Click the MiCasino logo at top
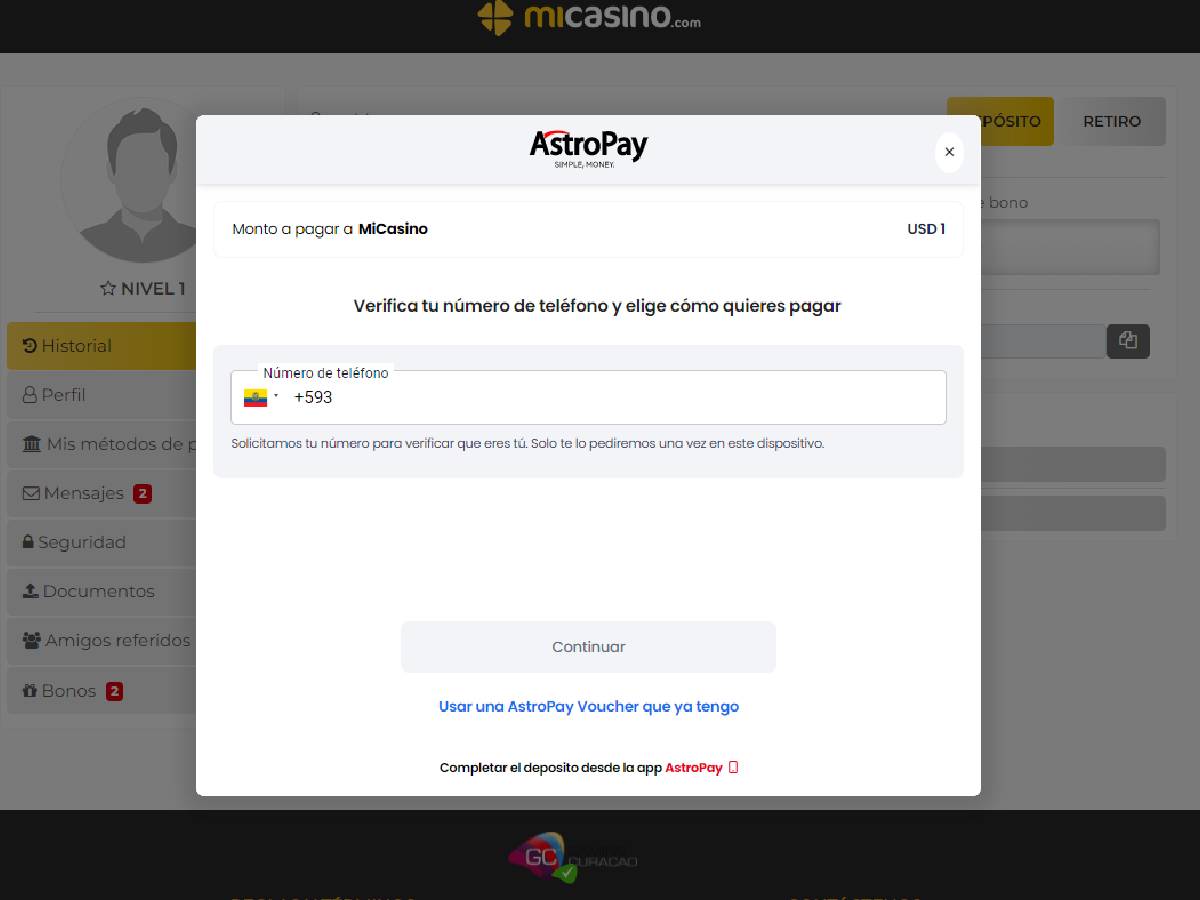The image size is (1200, 900). coord(588,18)
